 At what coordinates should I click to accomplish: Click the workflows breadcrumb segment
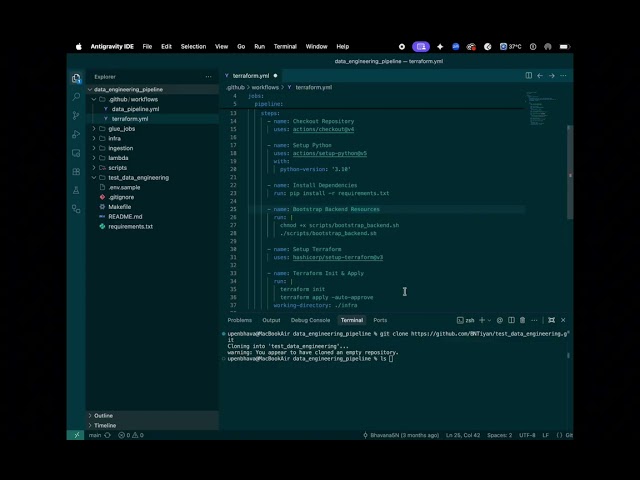pyautogui.click(x=265, y=87)
